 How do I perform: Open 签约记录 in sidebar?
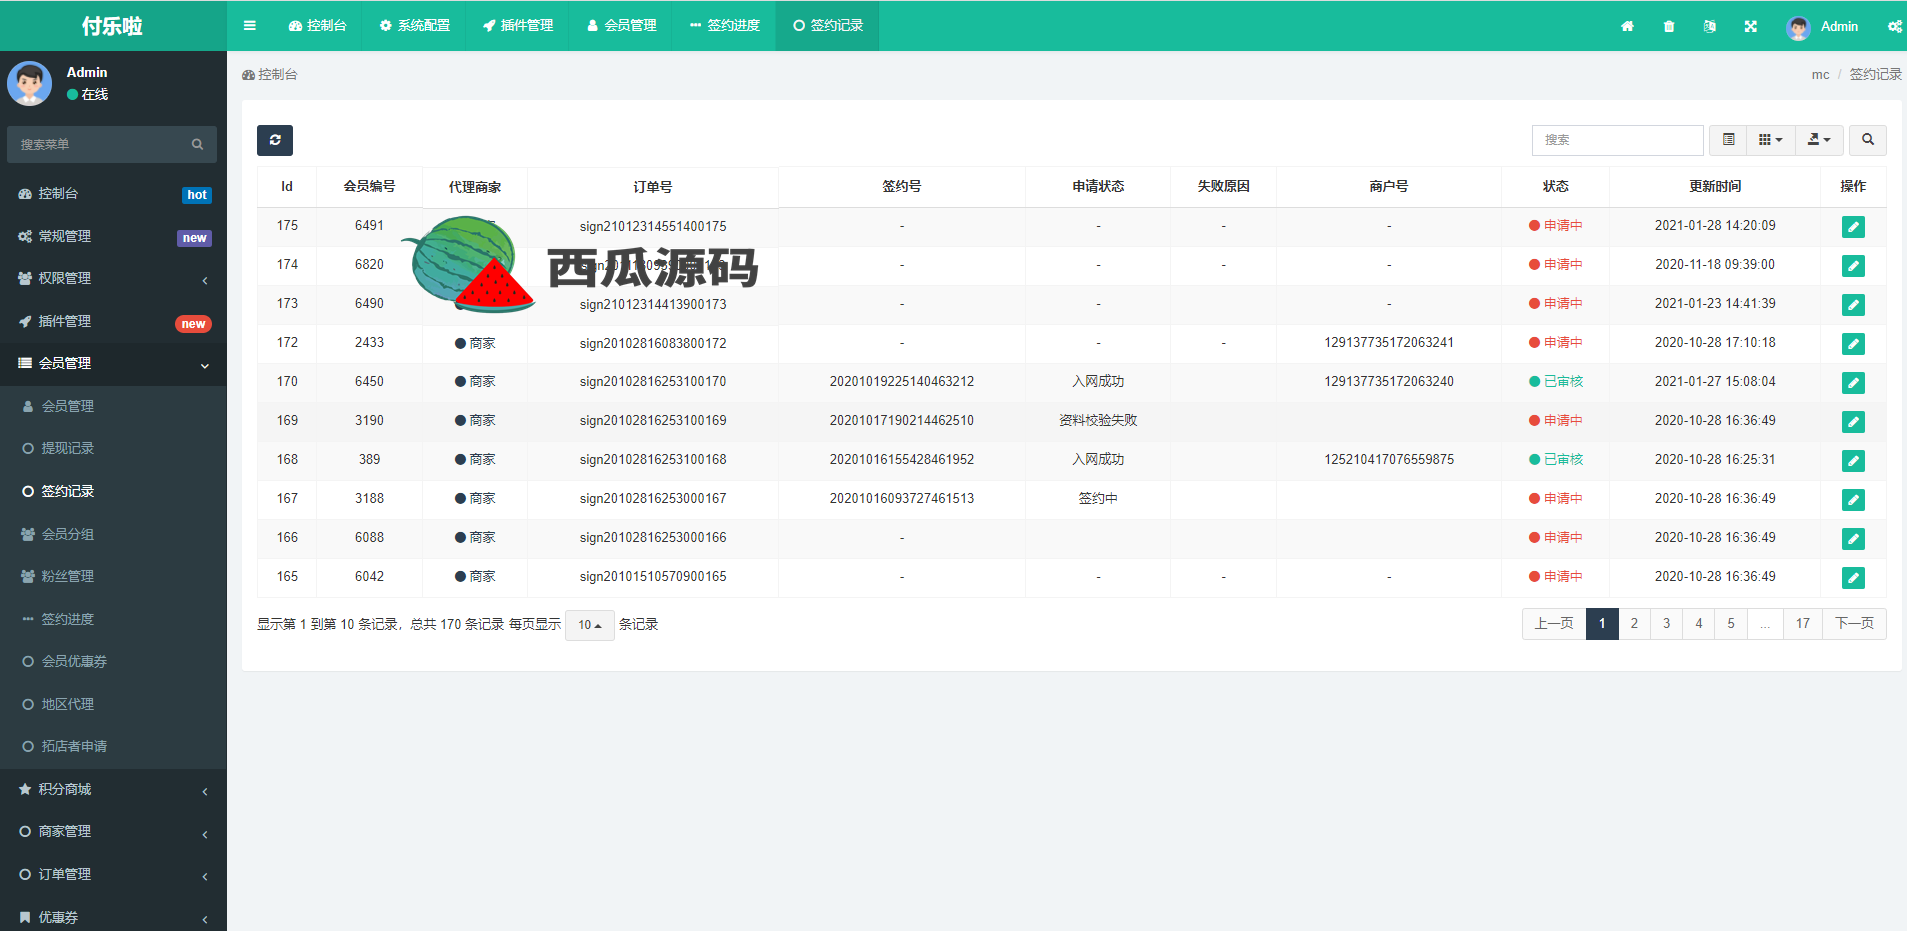point(113,492)
